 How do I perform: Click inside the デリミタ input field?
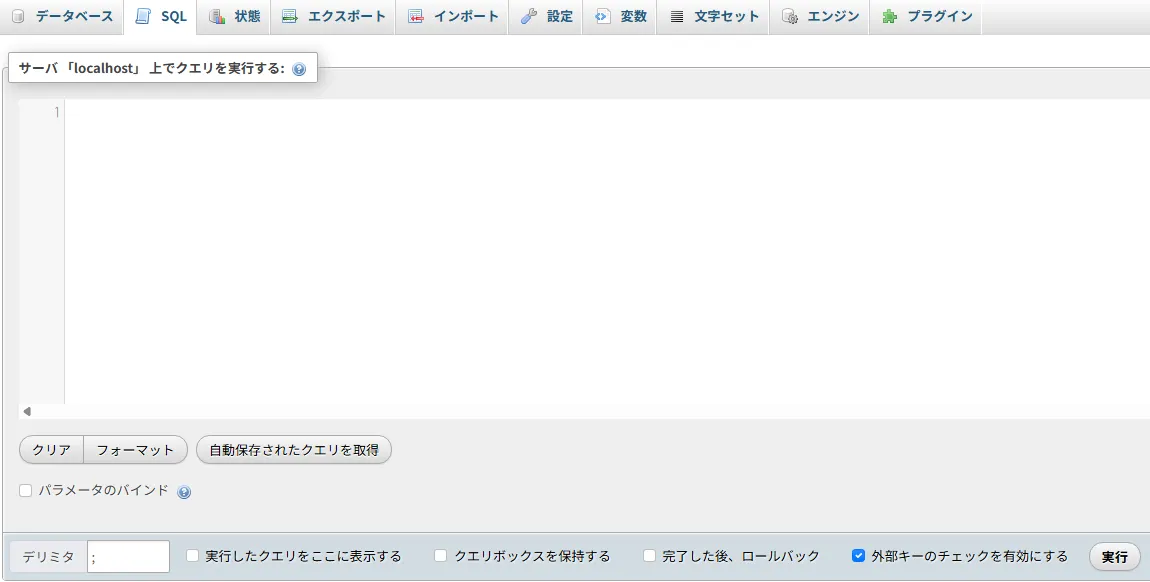coord(128,557)
